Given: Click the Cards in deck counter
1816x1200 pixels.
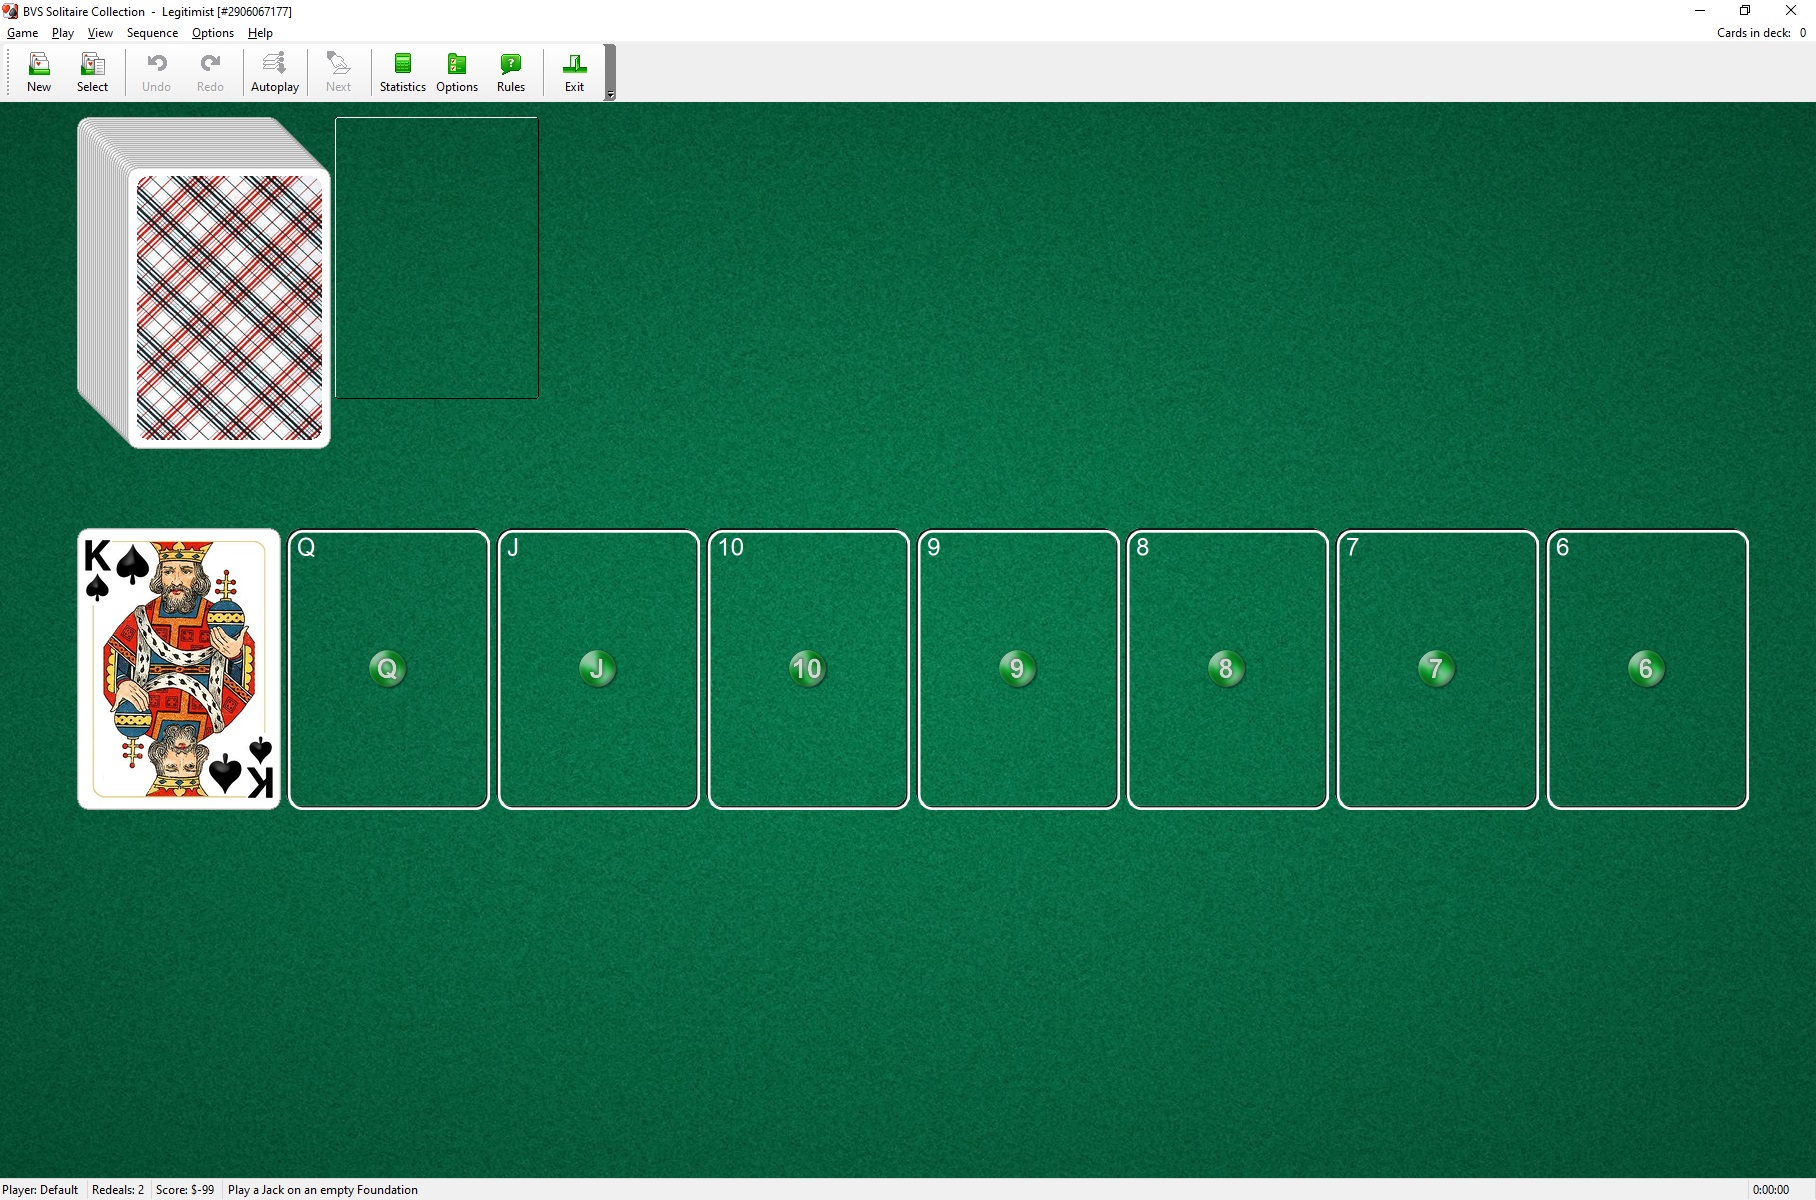Looking at the screenshot, I should 1761,33.
